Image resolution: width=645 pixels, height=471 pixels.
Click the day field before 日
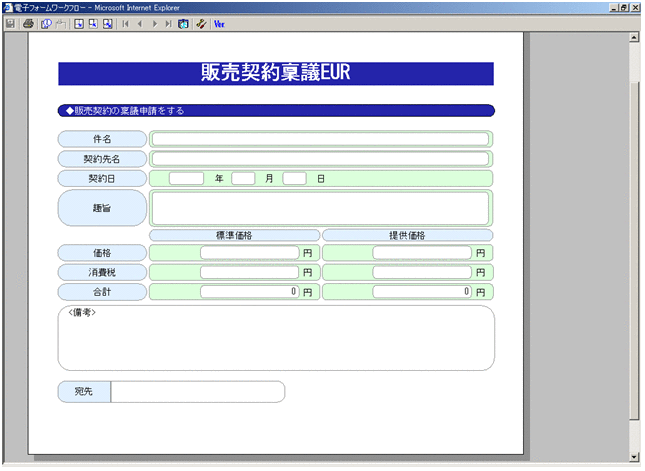[x=294, y=179]
